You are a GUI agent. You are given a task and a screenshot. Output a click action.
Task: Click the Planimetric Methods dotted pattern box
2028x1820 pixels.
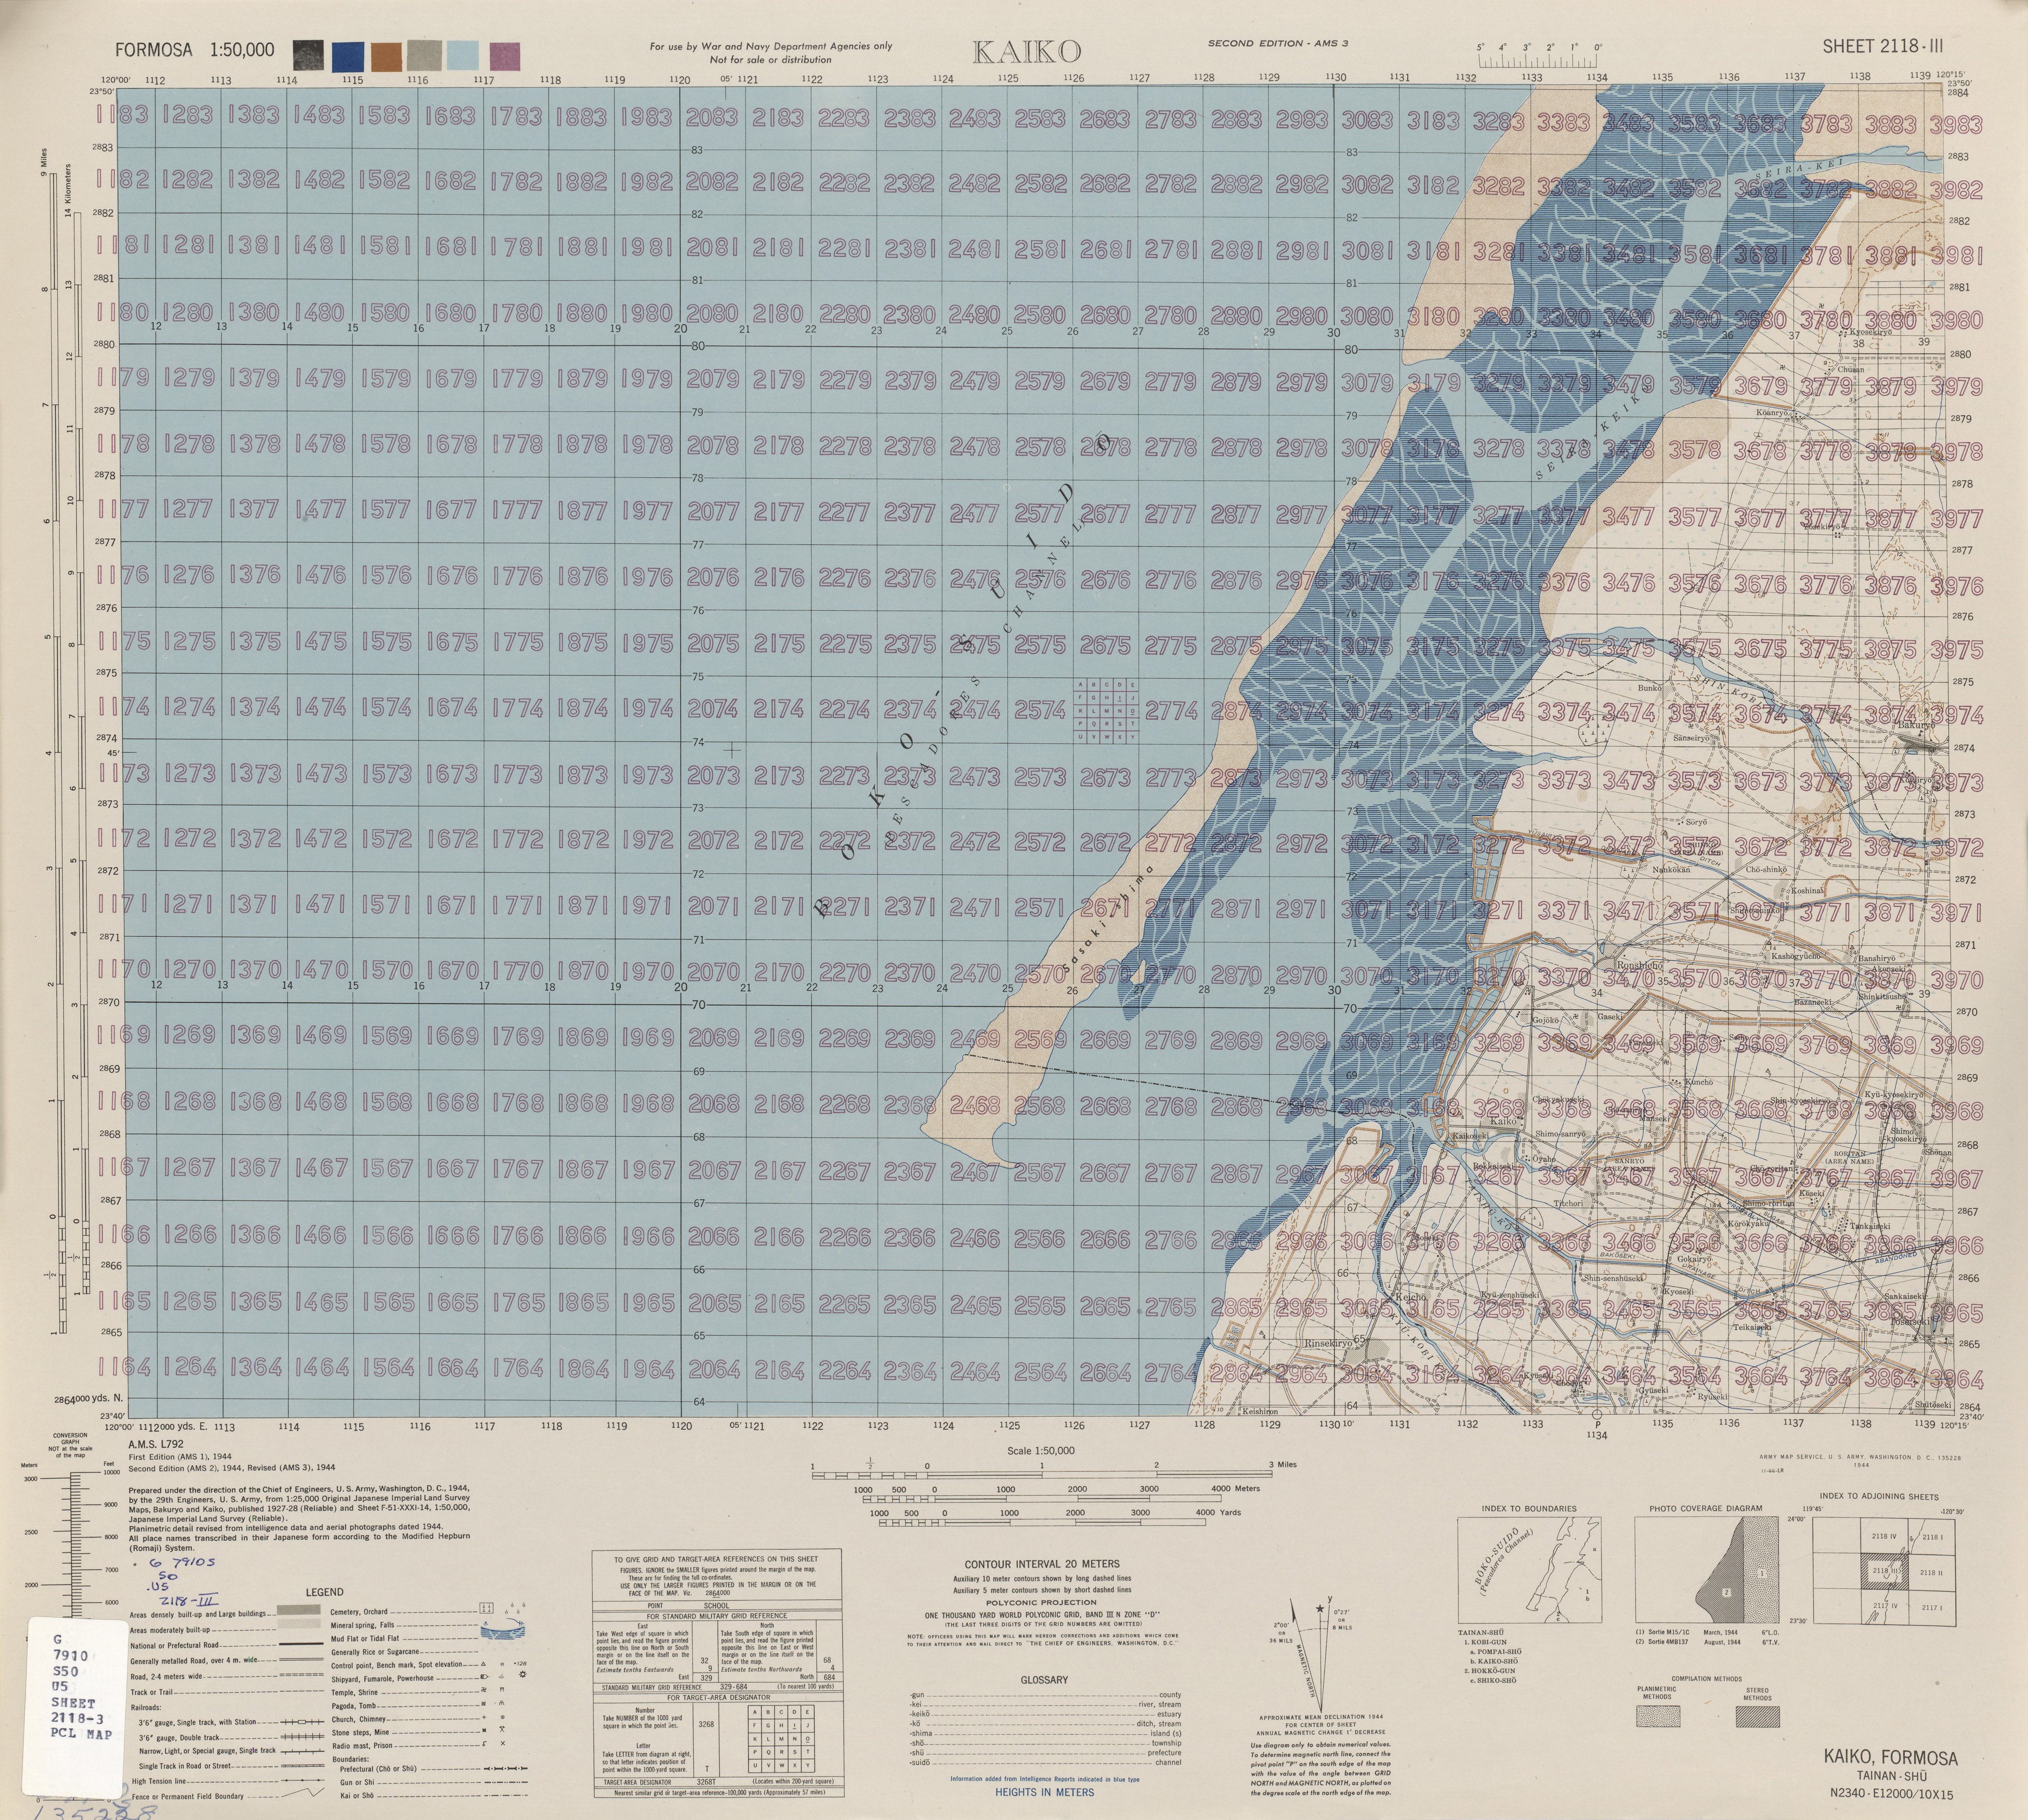click(1658, 1716)
